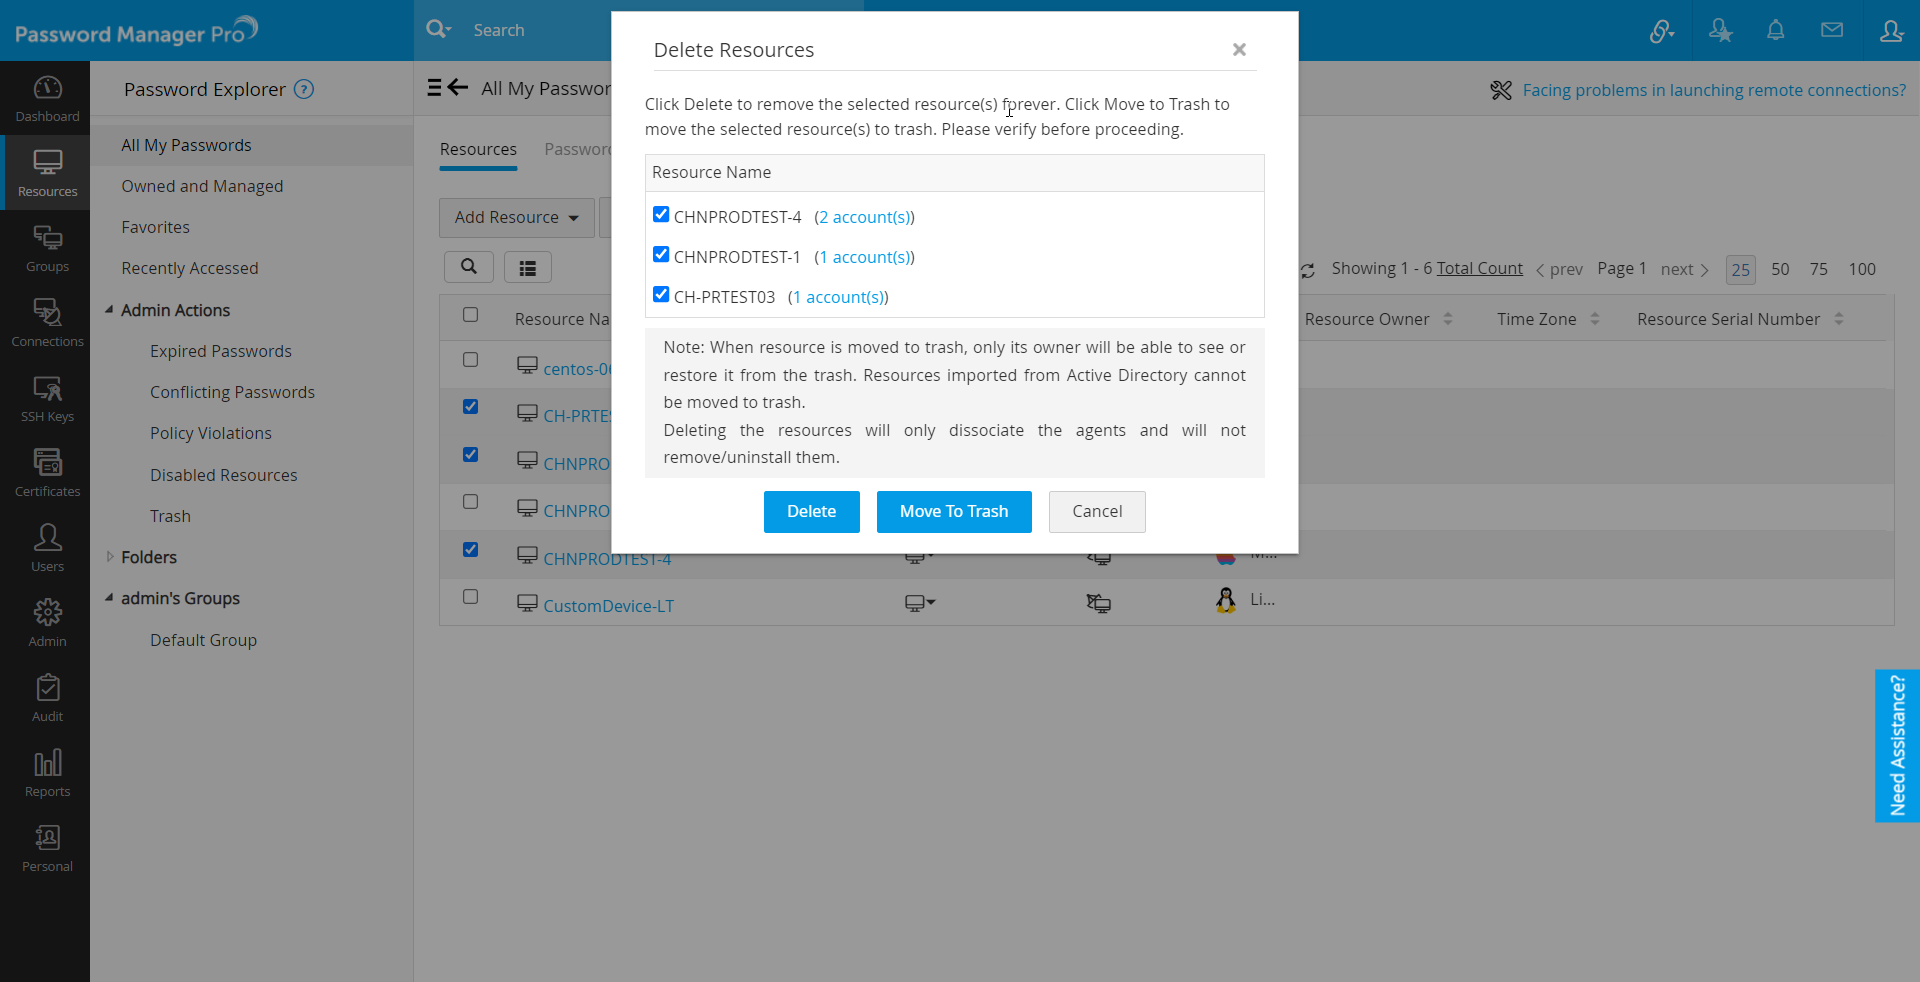Open Expired Passwords under Admin Actions
Image resolution: width=1920 pixels, height=982 pixels.
[221, 351]
